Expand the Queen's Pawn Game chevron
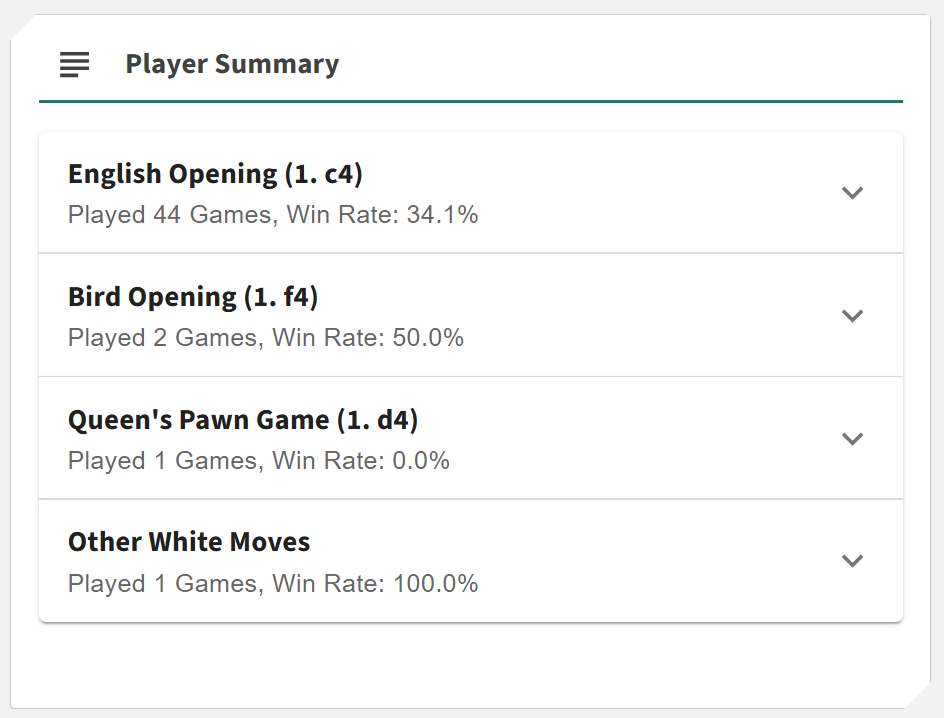The height and width of the screenshot is (718, 944). (x=852, y=438)
